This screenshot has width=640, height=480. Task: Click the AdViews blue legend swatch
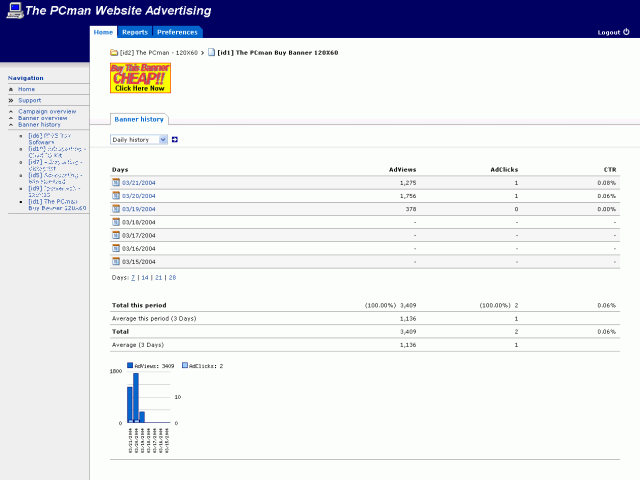[x=130, y=365]
